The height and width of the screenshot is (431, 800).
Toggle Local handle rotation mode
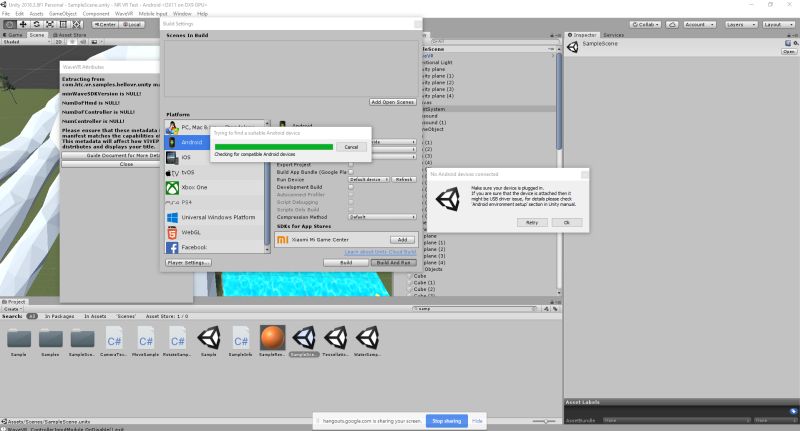(132, 24)
